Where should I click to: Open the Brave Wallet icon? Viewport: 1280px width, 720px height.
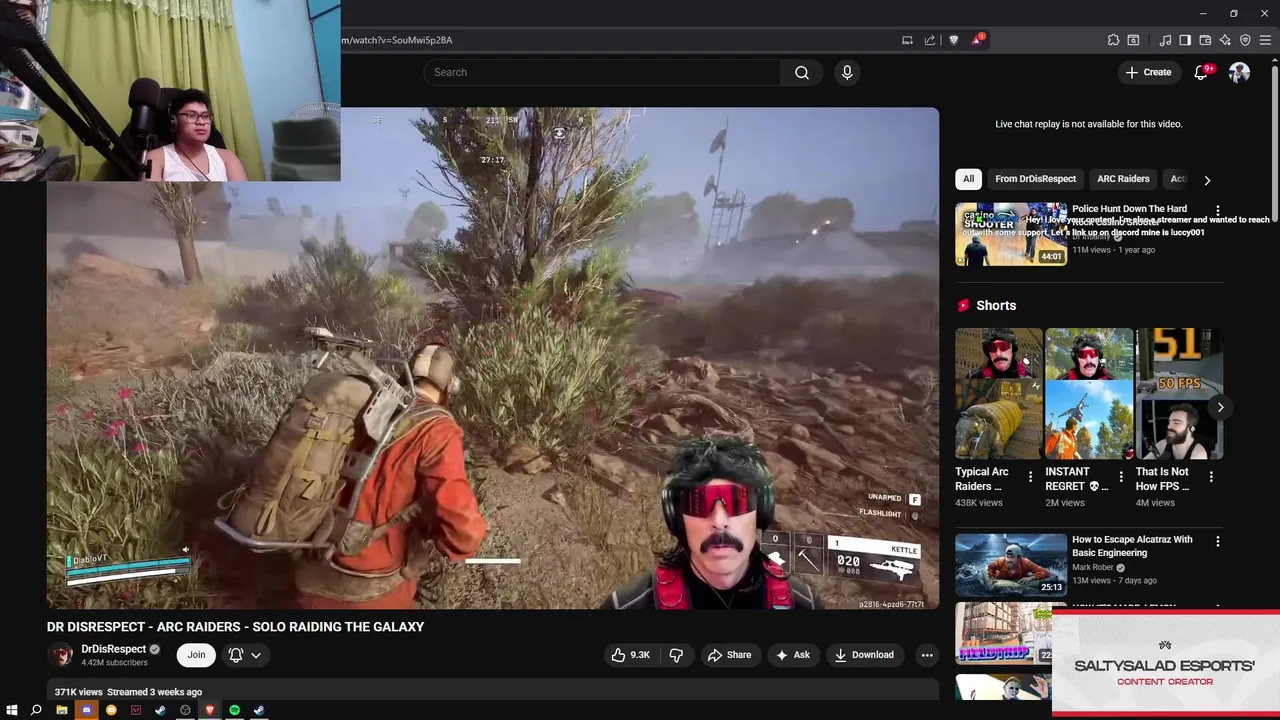pyautogui.click(x=1205, y=40)
